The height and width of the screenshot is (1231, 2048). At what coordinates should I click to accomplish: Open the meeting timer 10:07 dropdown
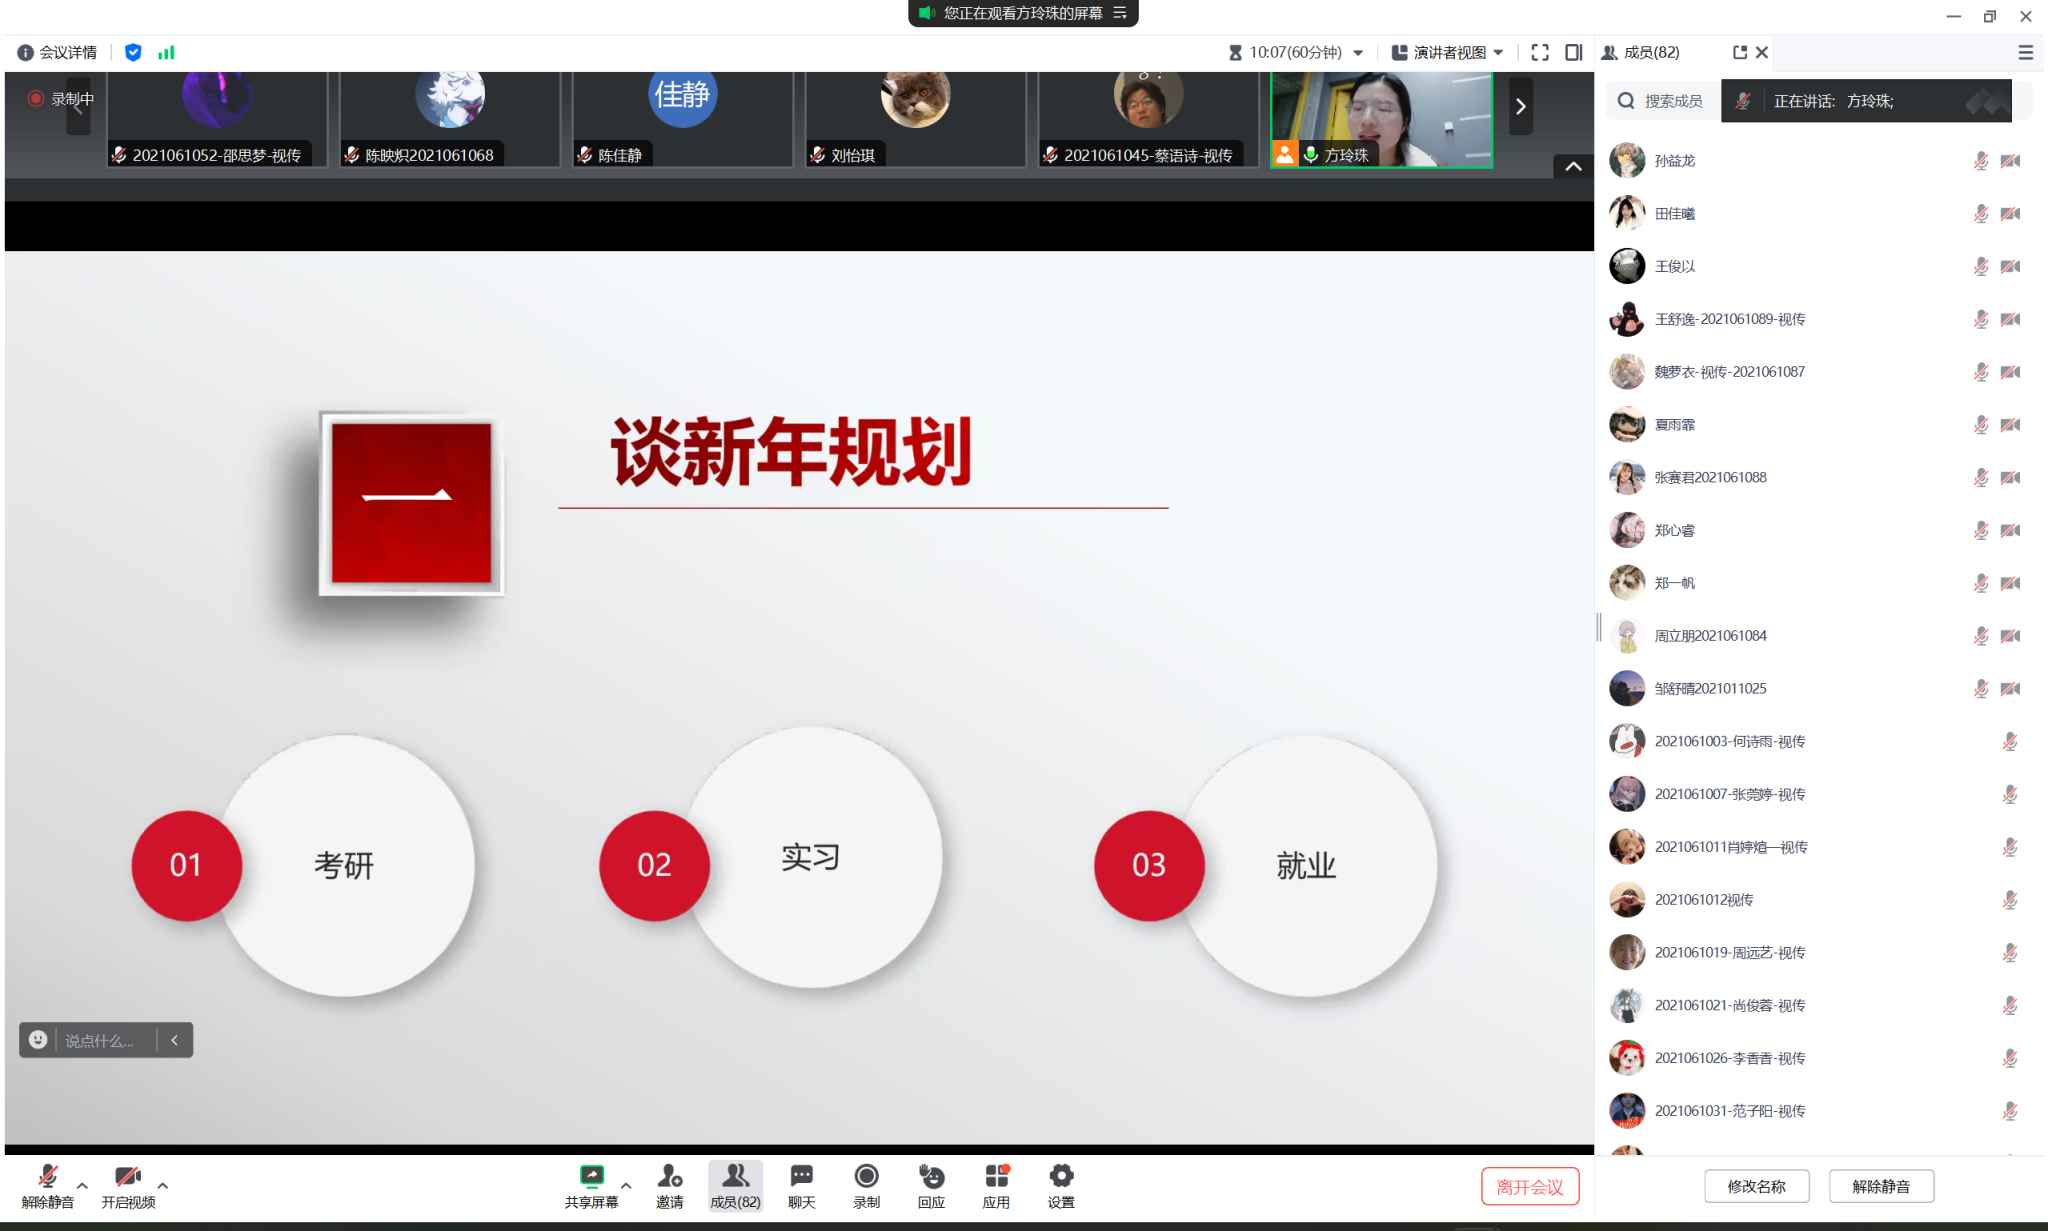(x=1357, y=52)
